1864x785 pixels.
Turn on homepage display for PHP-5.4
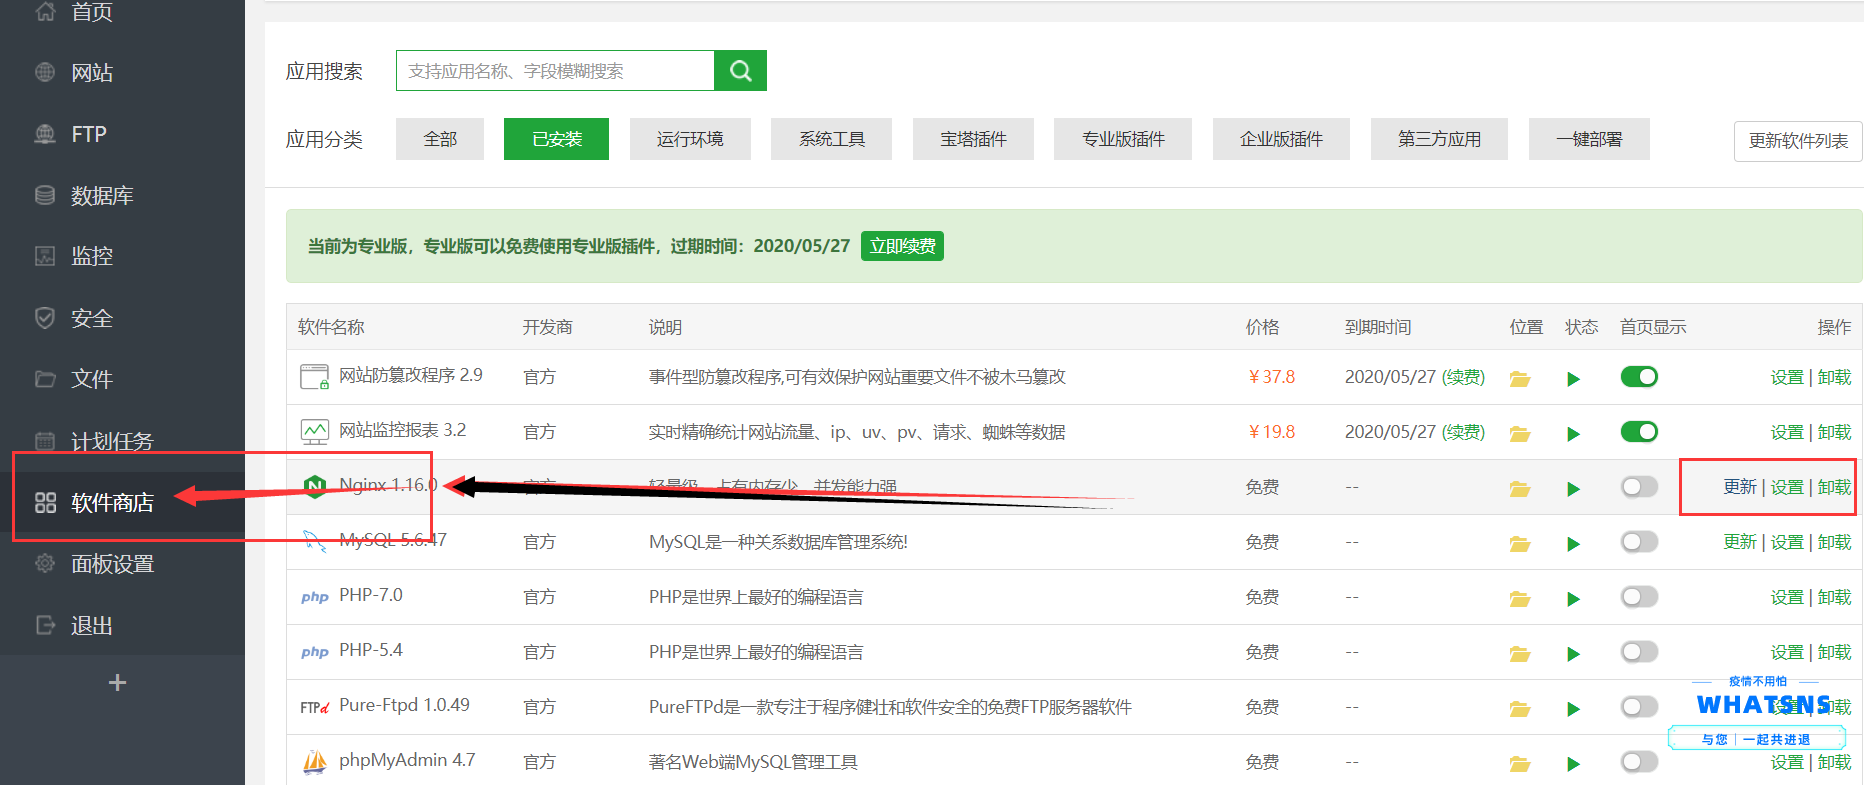coord(1639,652)
